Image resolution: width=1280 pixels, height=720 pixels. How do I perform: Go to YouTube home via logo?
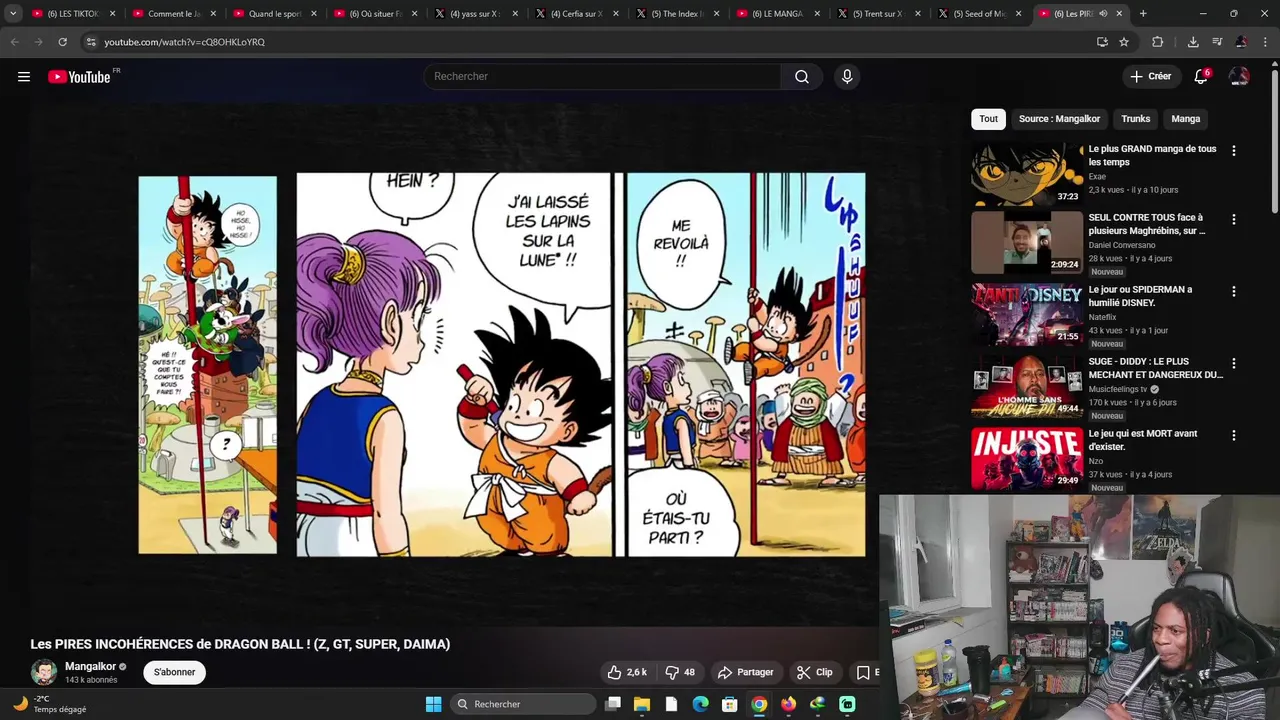pos(79,77)
